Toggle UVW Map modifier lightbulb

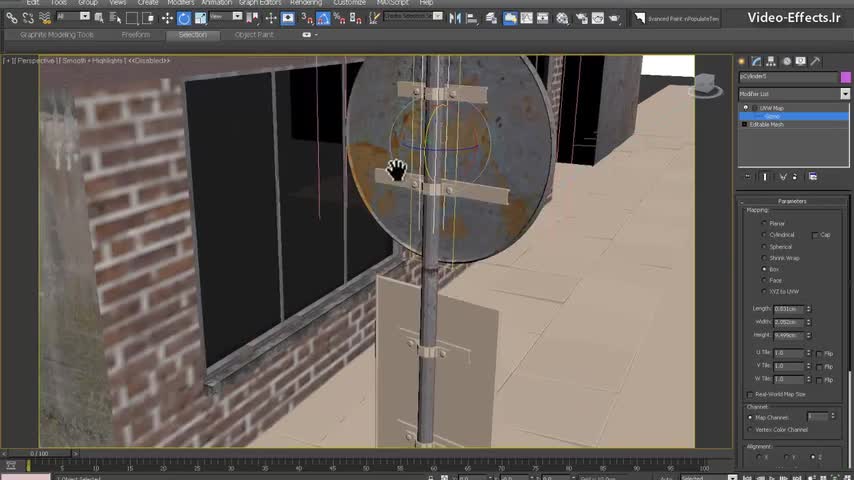746,108
